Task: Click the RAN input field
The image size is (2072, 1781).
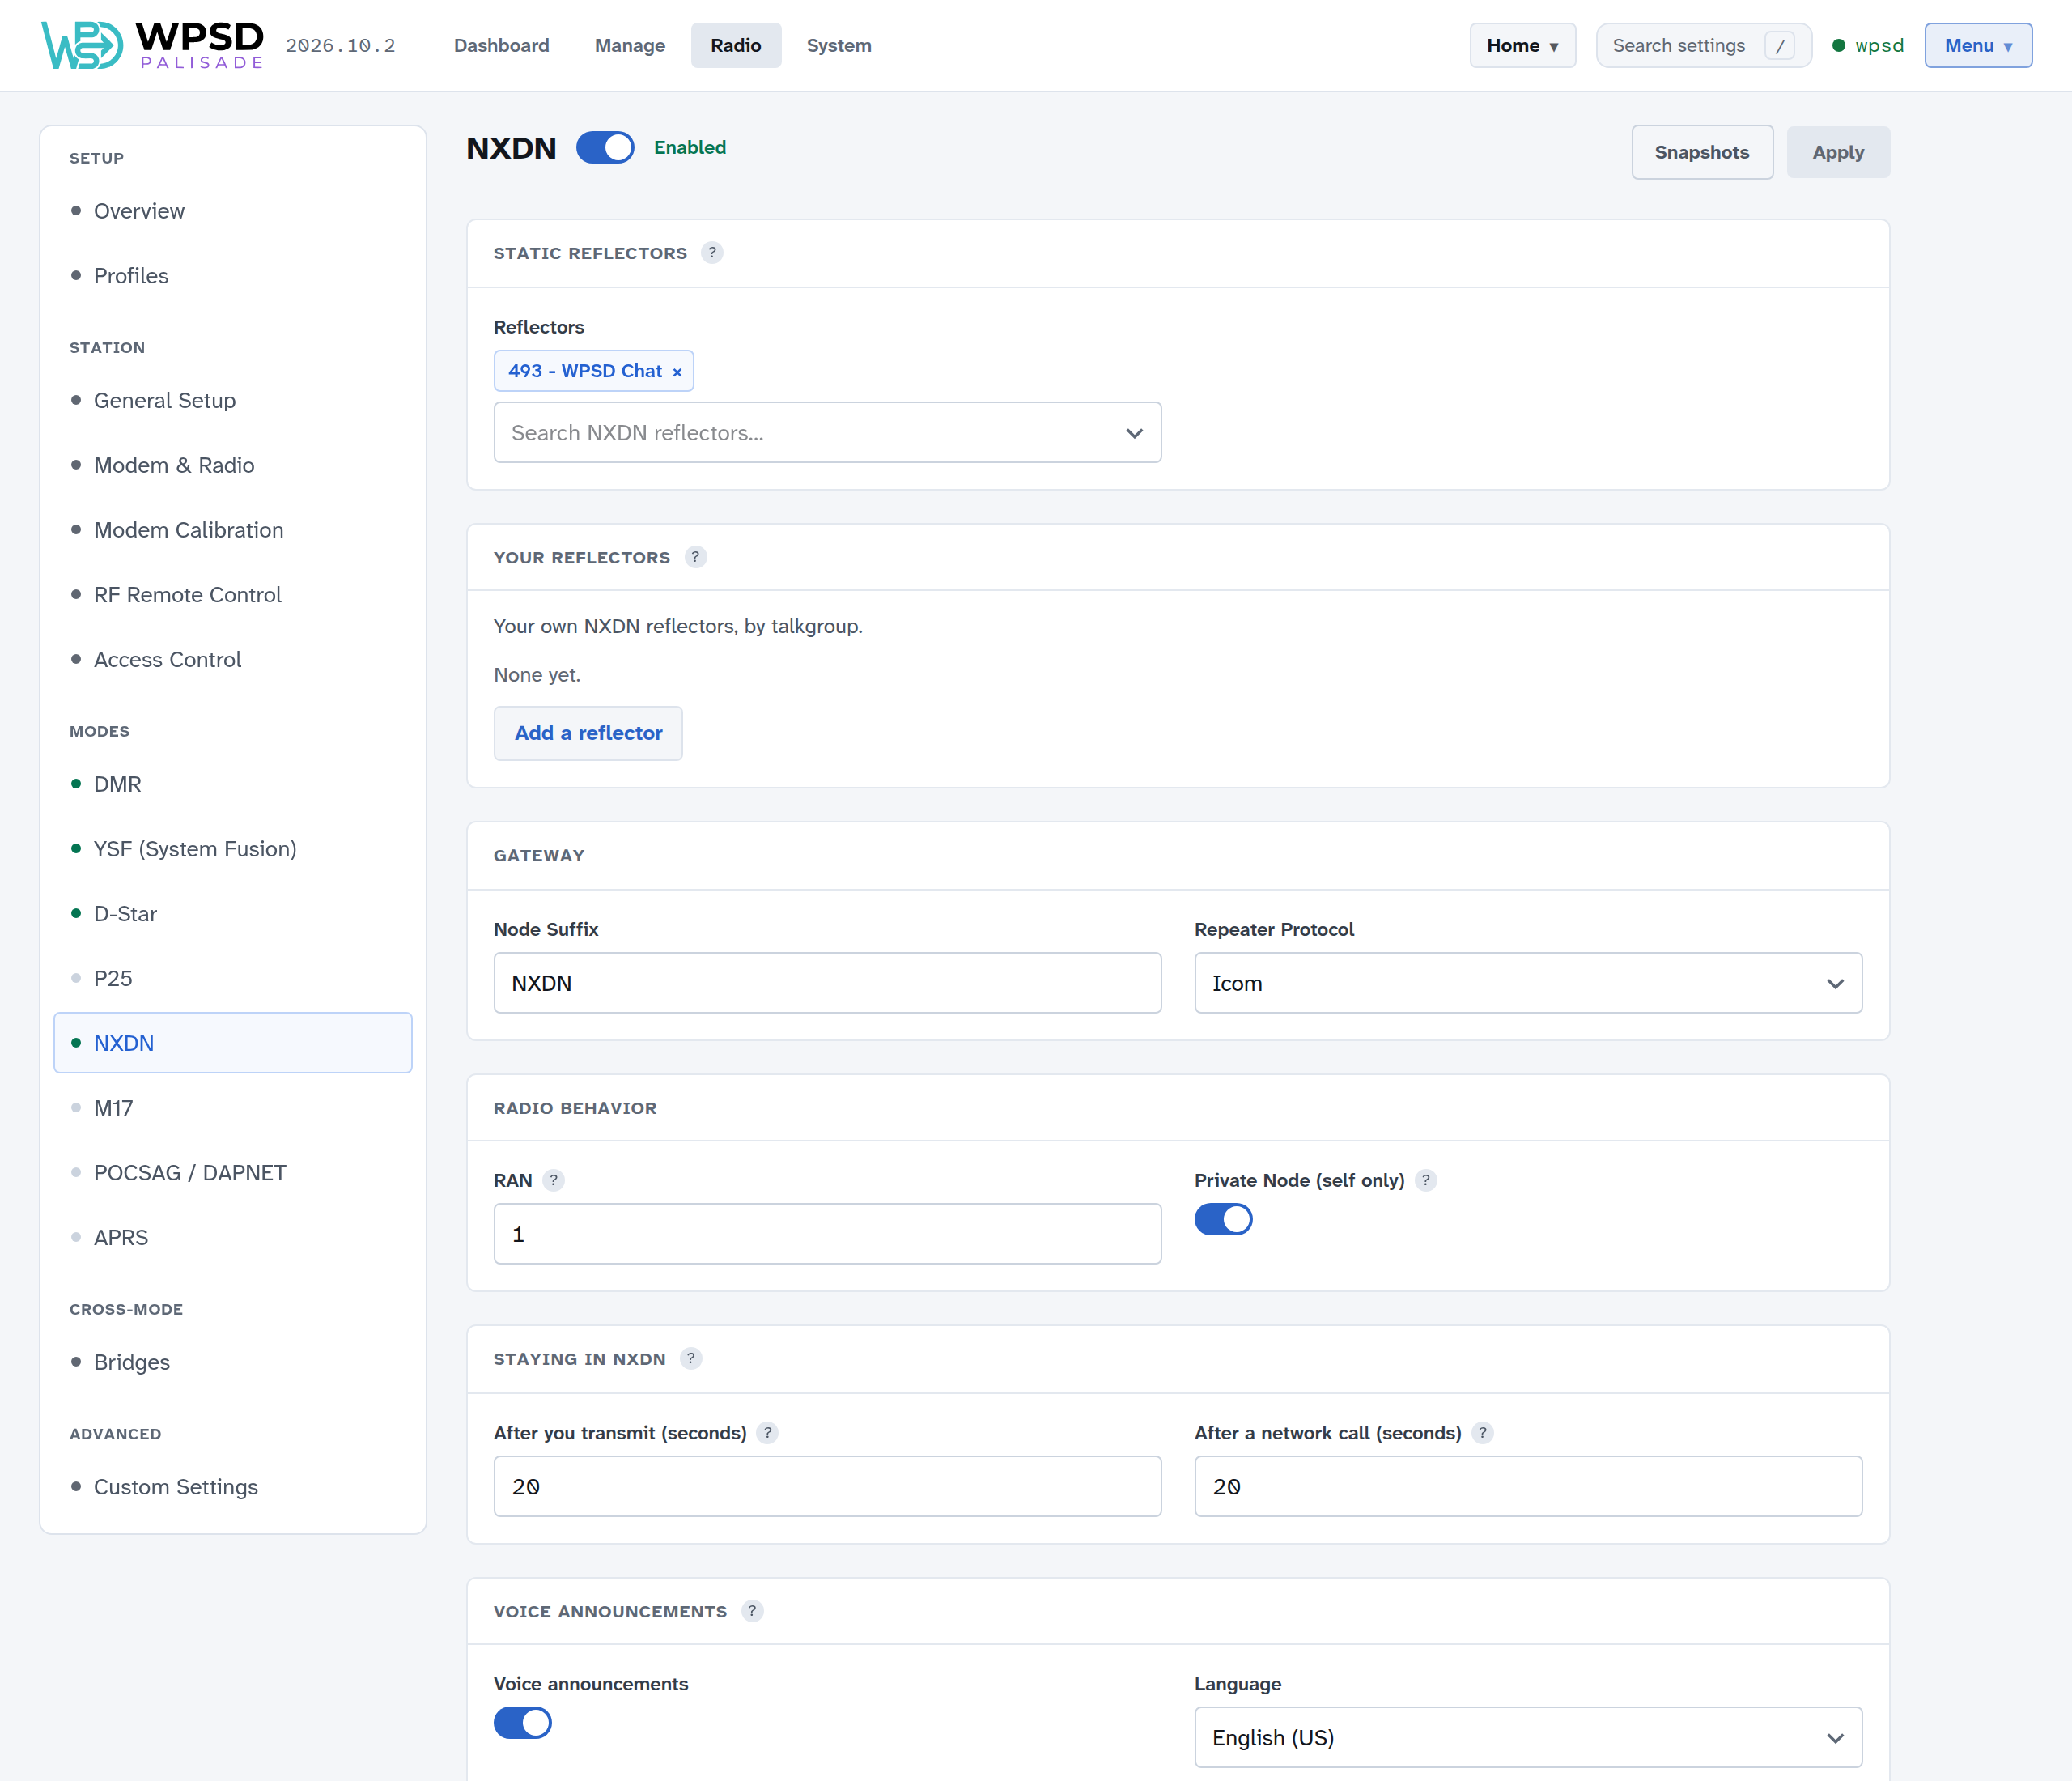Action: (x=827, y=1234)
